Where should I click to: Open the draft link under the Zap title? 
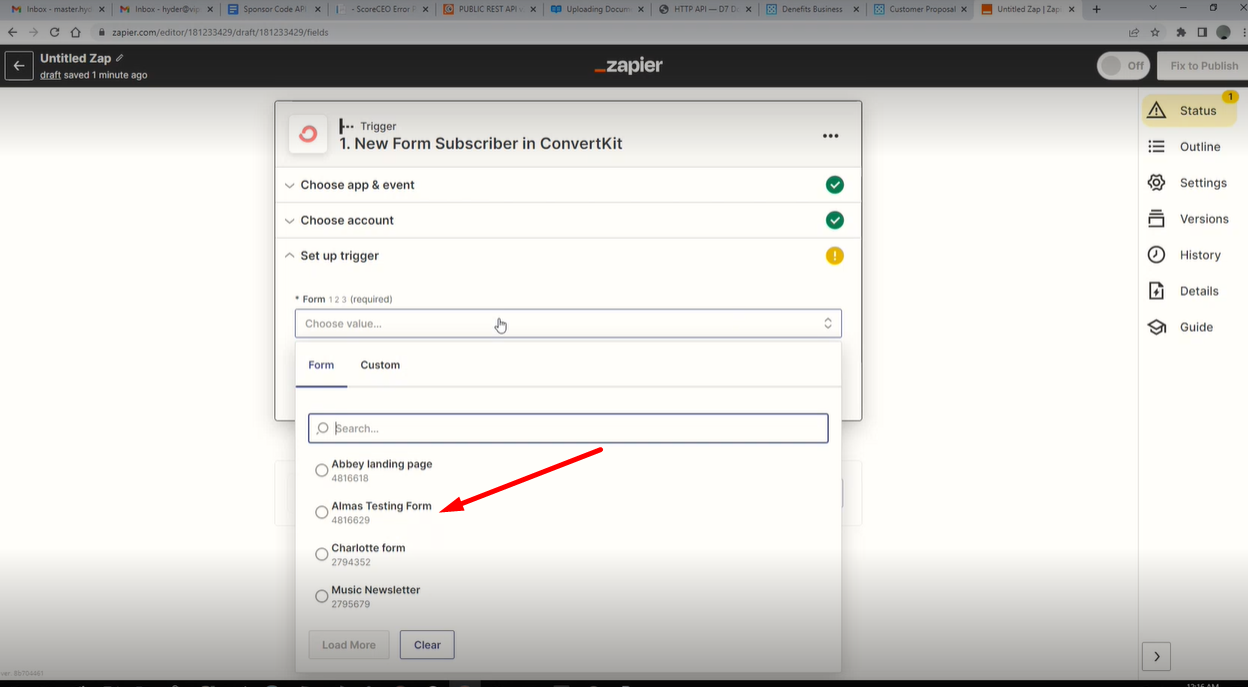click(50, 75)
